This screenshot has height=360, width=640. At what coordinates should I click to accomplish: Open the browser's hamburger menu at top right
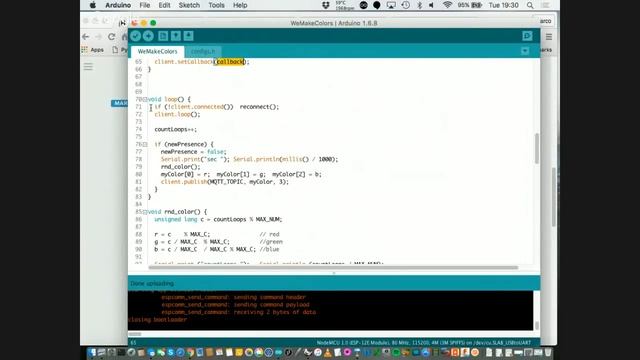tap(549, 37)
